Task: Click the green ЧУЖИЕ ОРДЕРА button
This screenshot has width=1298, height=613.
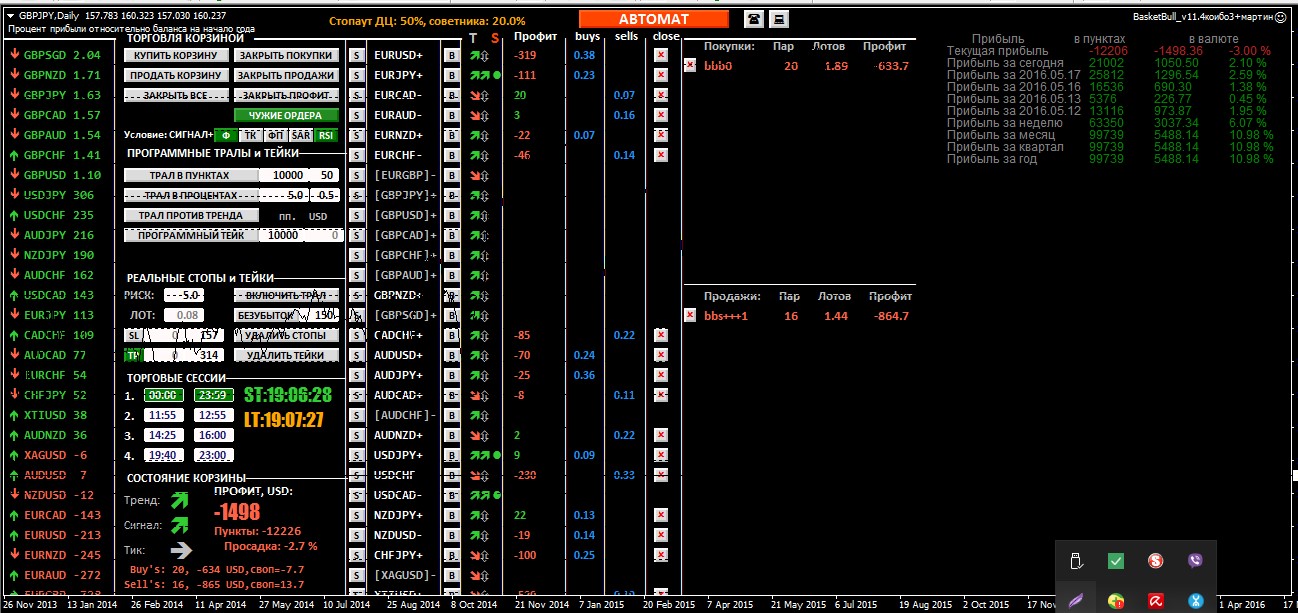Action: coord(285,115)
